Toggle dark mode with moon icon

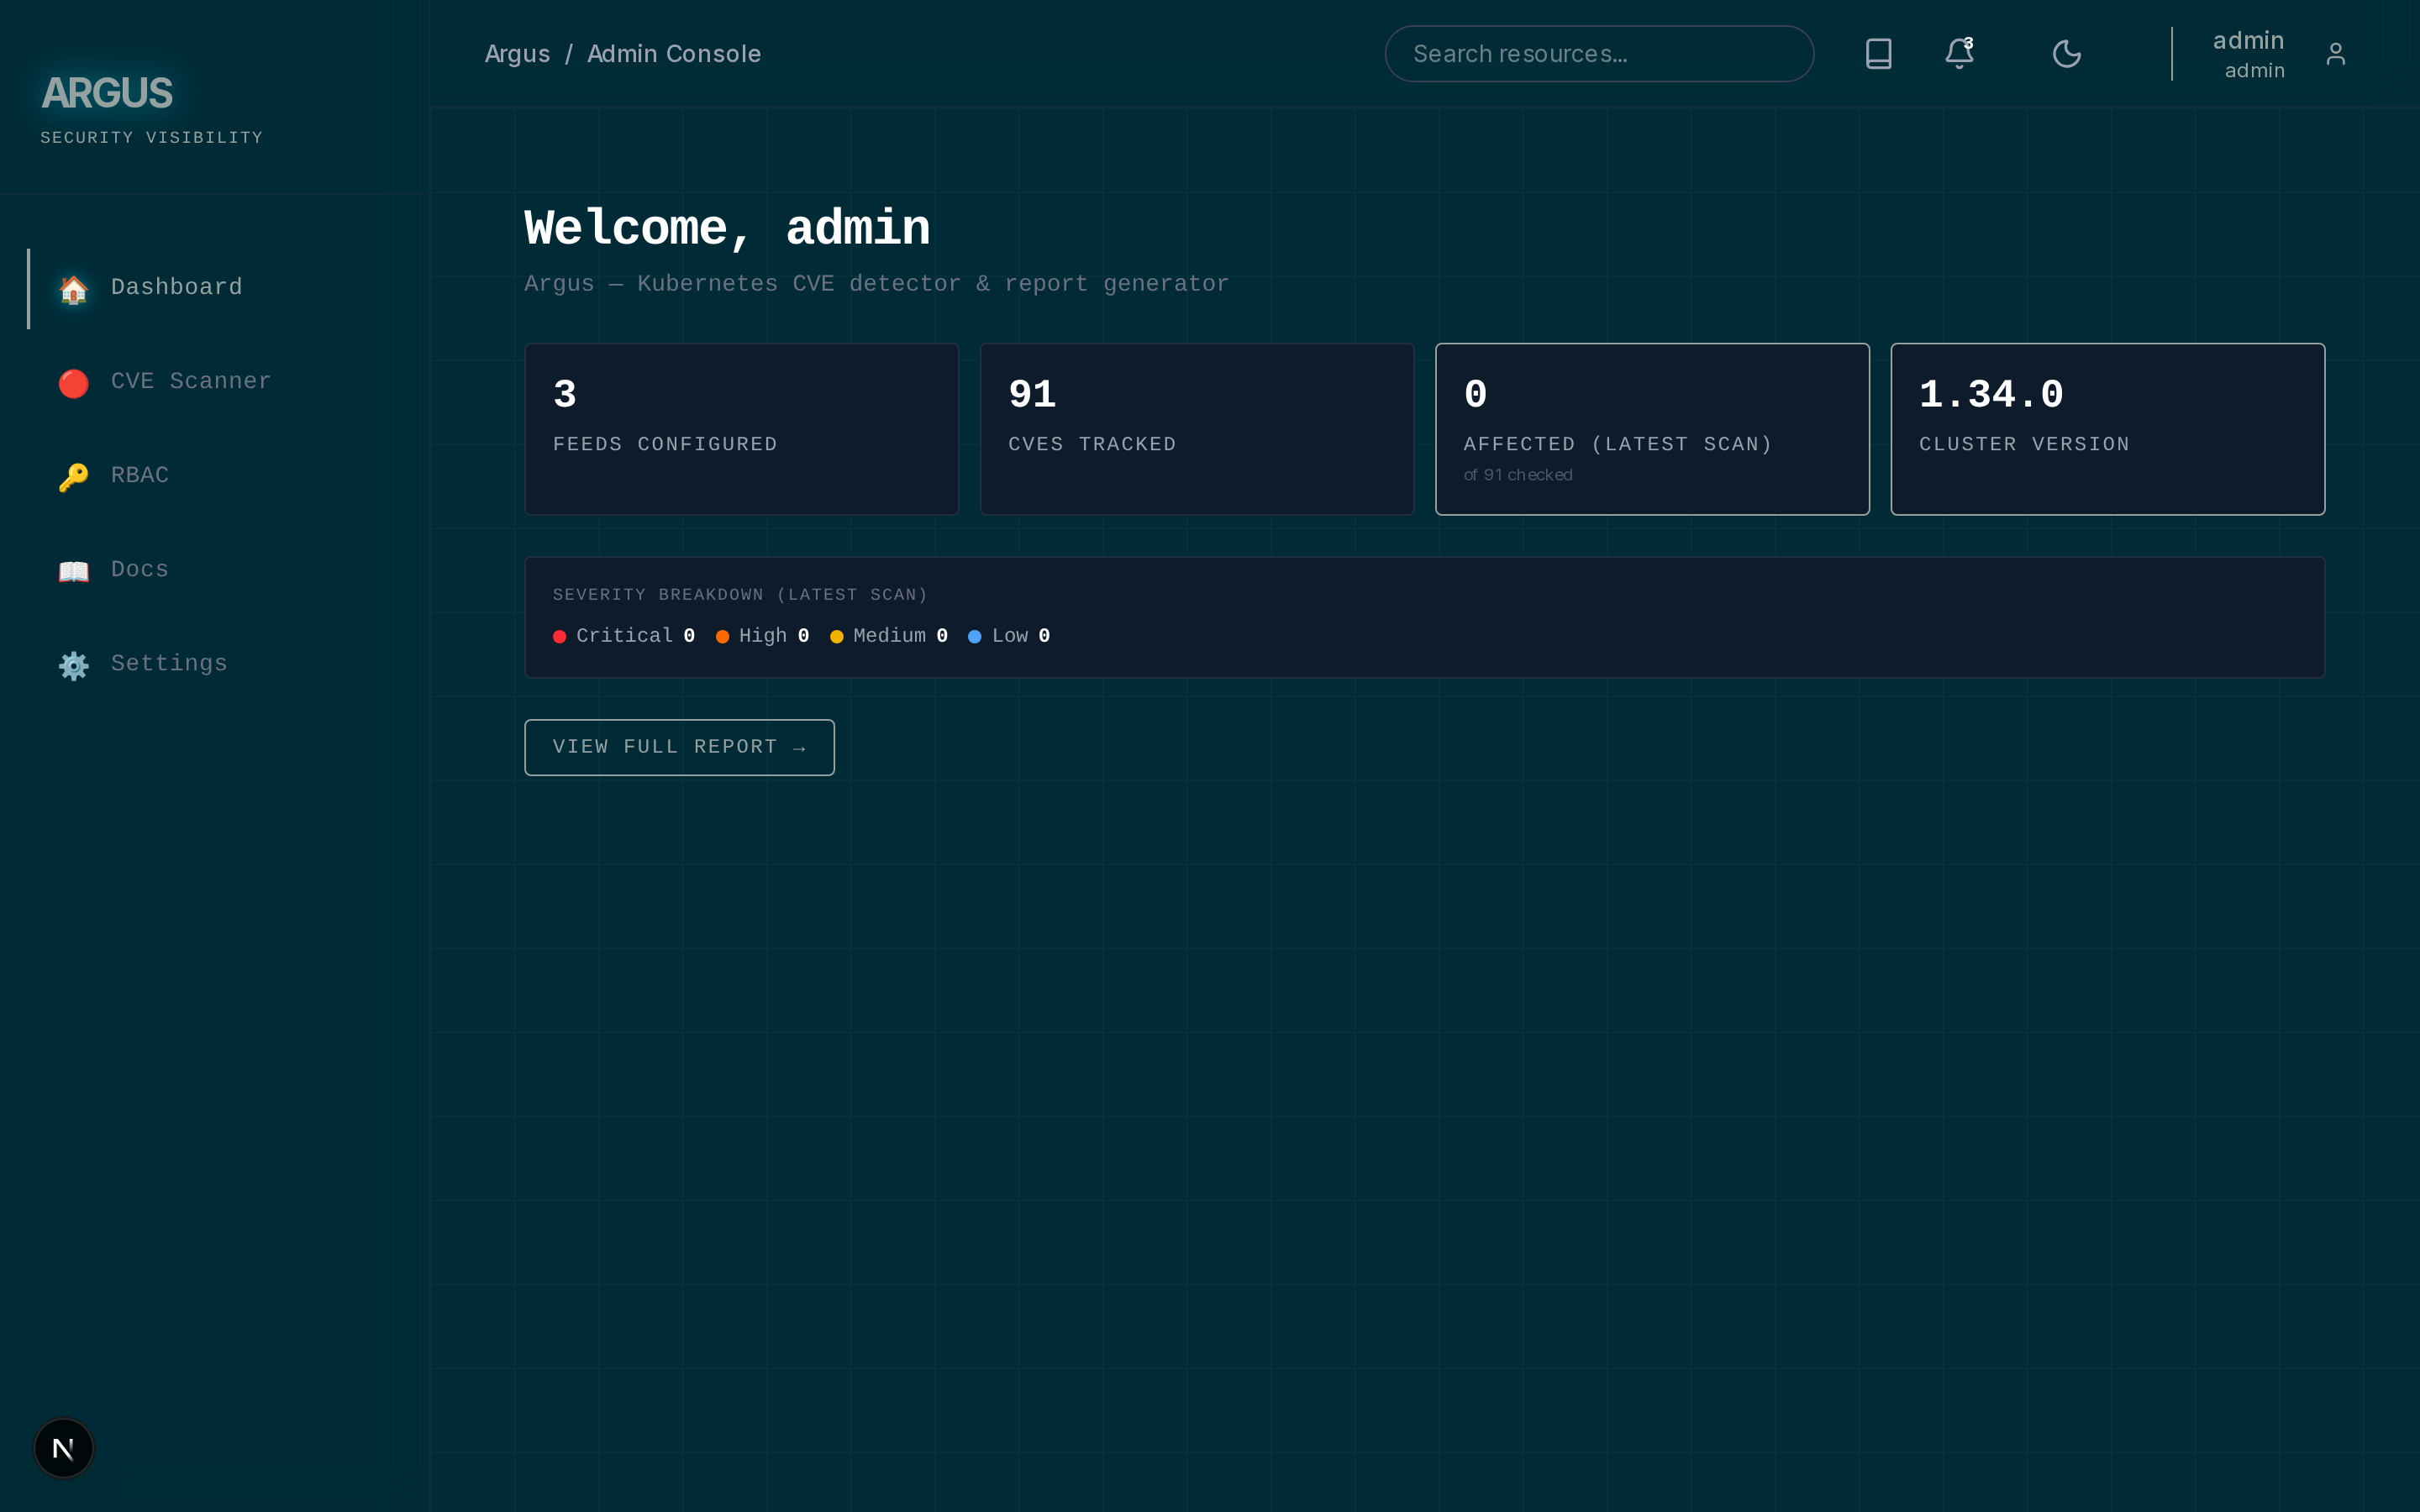pos(2066,54)
